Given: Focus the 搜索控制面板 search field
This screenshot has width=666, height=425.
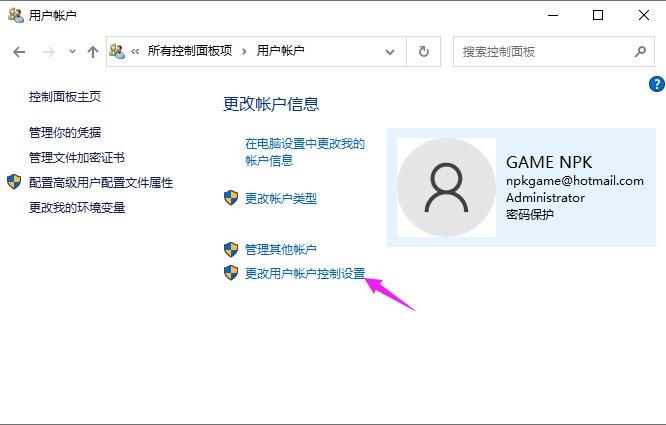Looking at the screenshot, I should pos(540,51).
